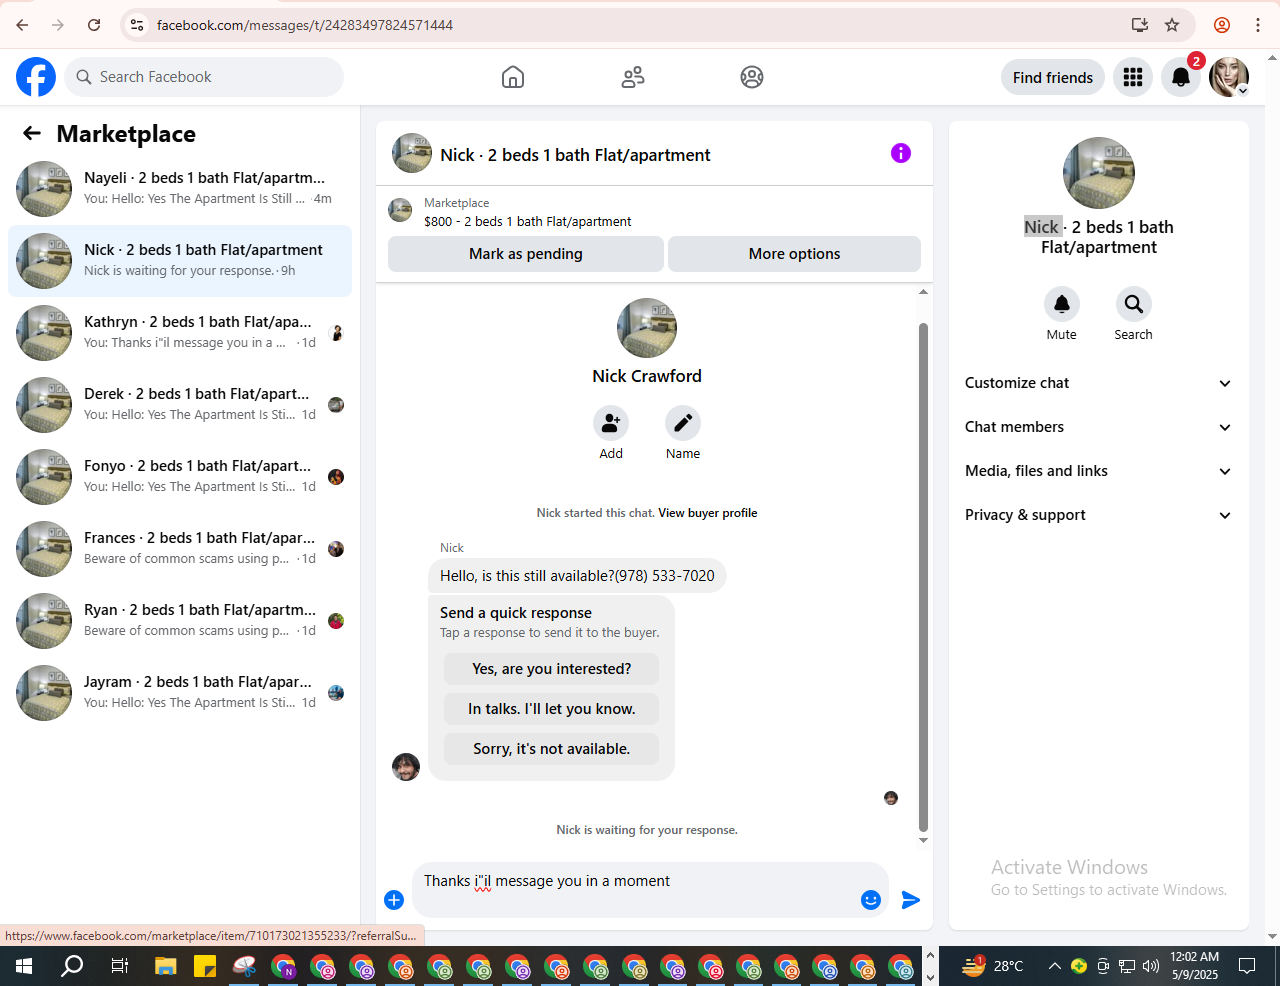The image size is (1280, 986).
Task: Open the View buyer profile link
Action: click(x=708, y=513)
